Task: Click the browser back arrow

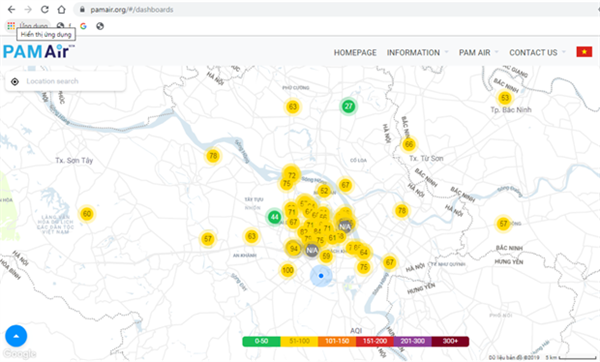Action: point(11,10)
